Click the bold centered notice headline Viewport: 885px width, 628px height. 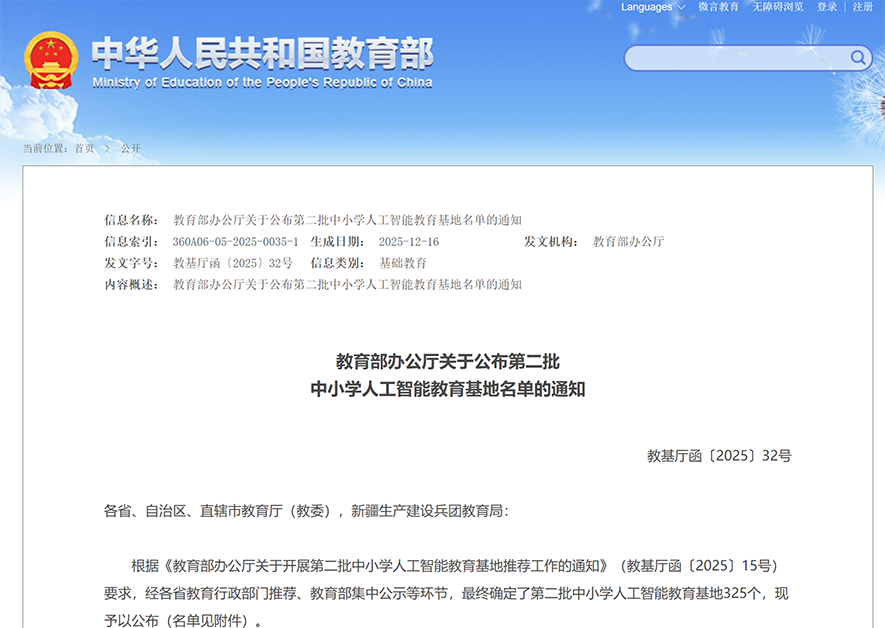[447, 375]
